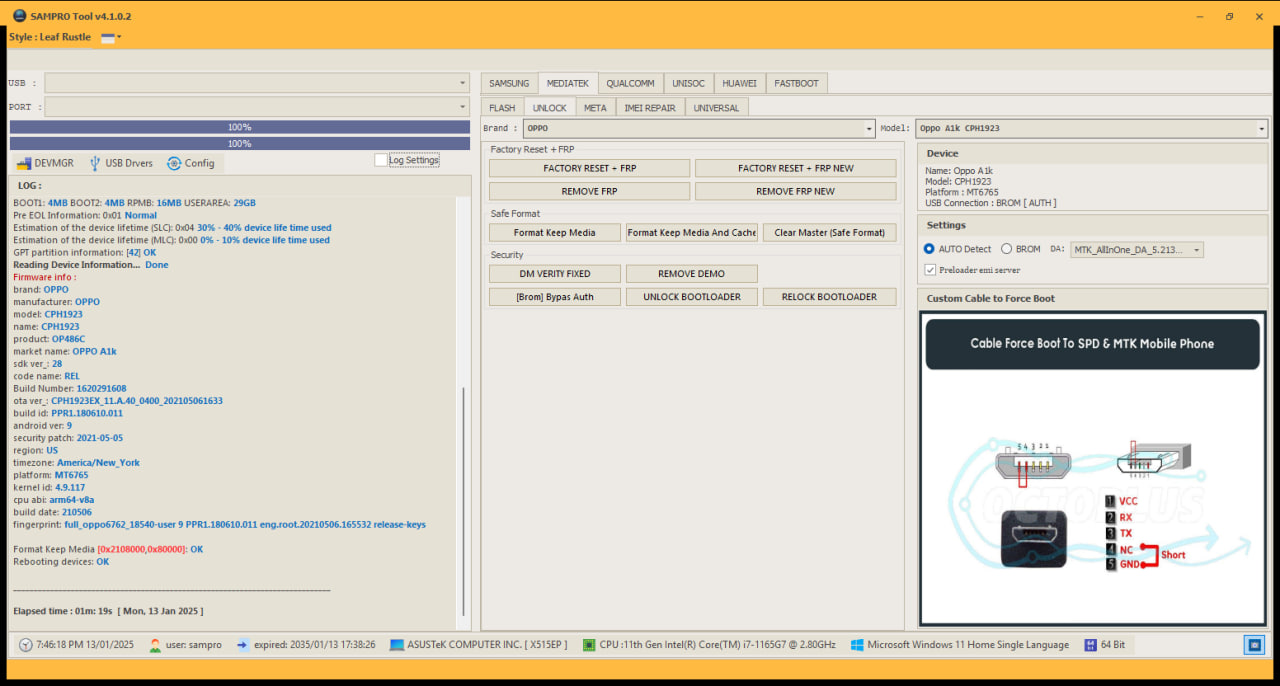Screen dimensions: 1280x686
Task: Click the REMOVE DEMO button
Action: pyautogui.click(x=692, y=273)
